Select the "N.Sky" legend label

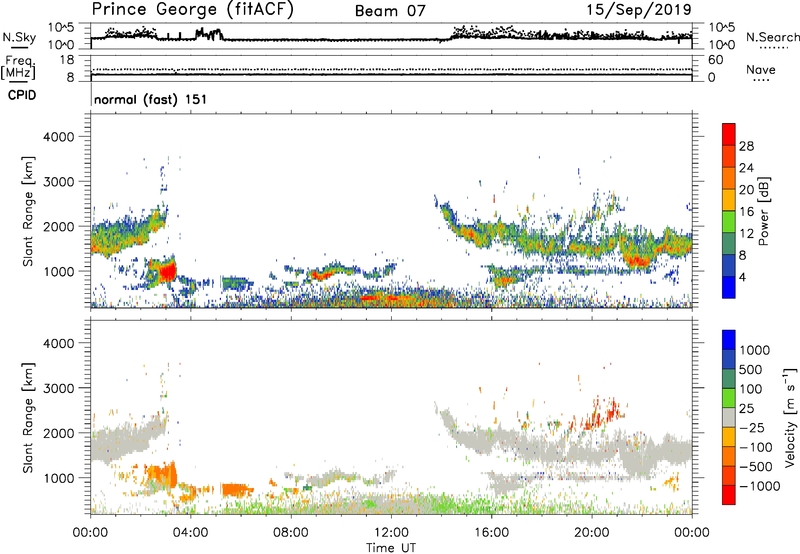coord(19,37)
